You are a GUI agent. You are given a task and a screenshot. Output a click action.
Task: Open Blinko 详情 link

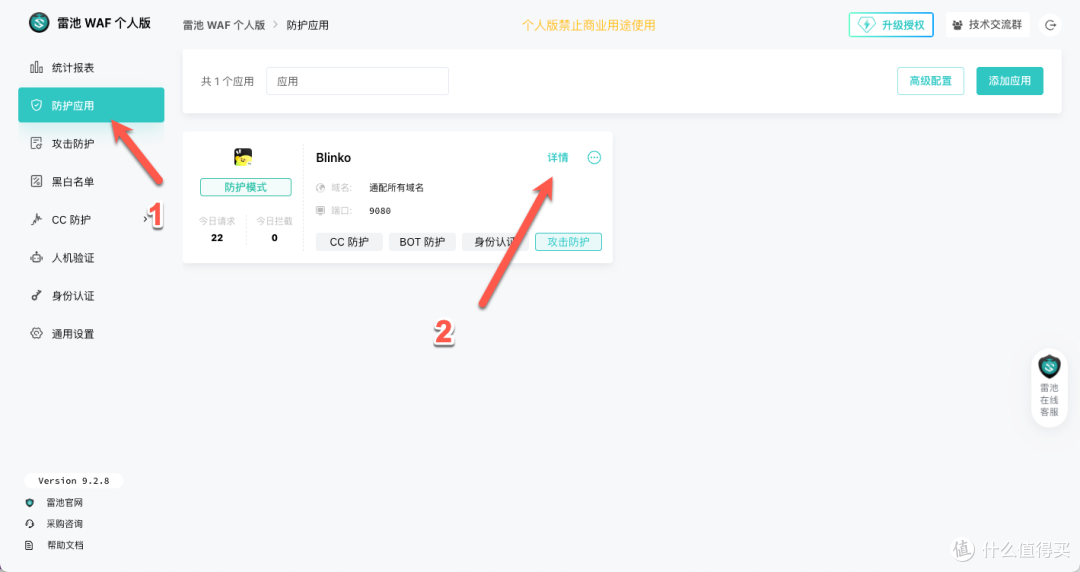click(558, 158)
